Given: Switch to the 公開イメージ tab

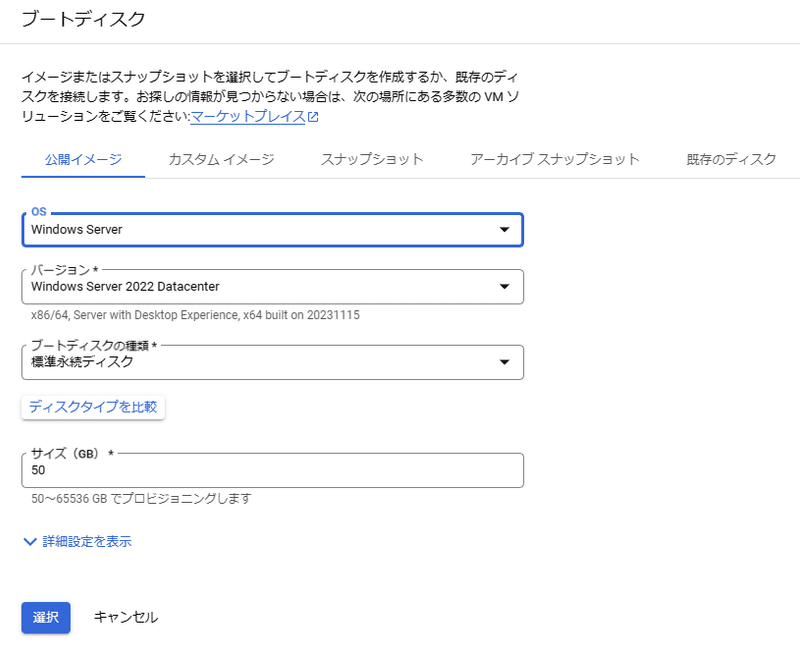Looking at the screenshot, I should pos(83,160).
